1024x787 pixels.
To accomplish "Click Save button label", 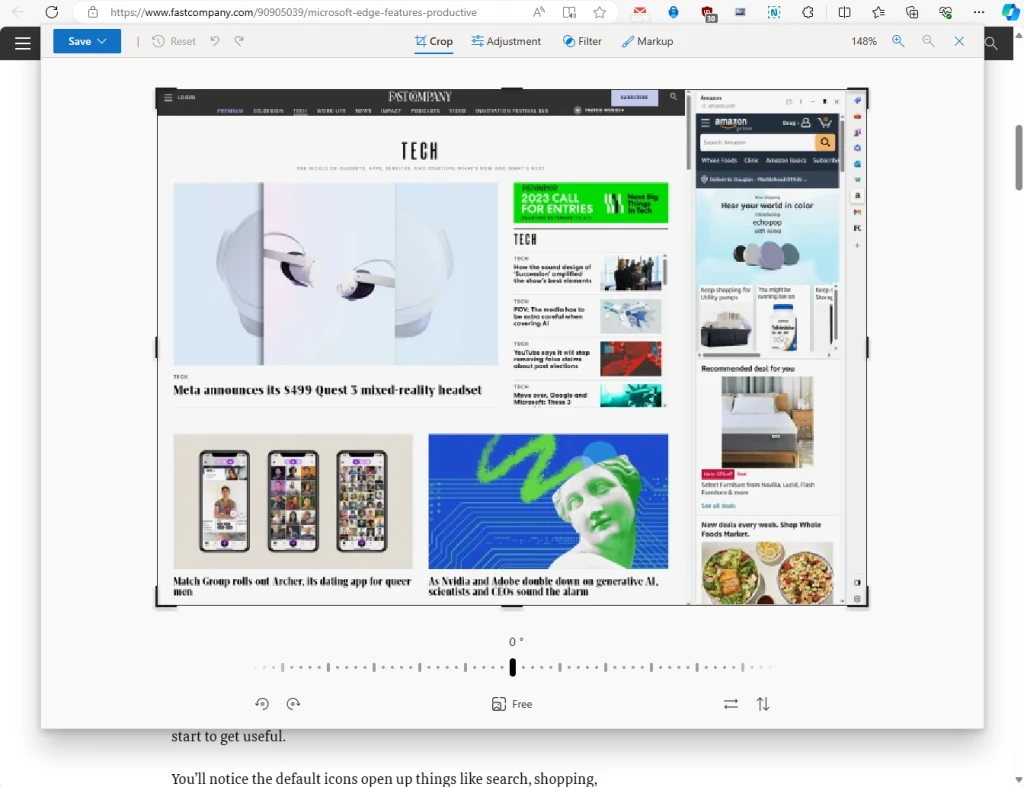I will pyautogui.click(x=80, y=41).
